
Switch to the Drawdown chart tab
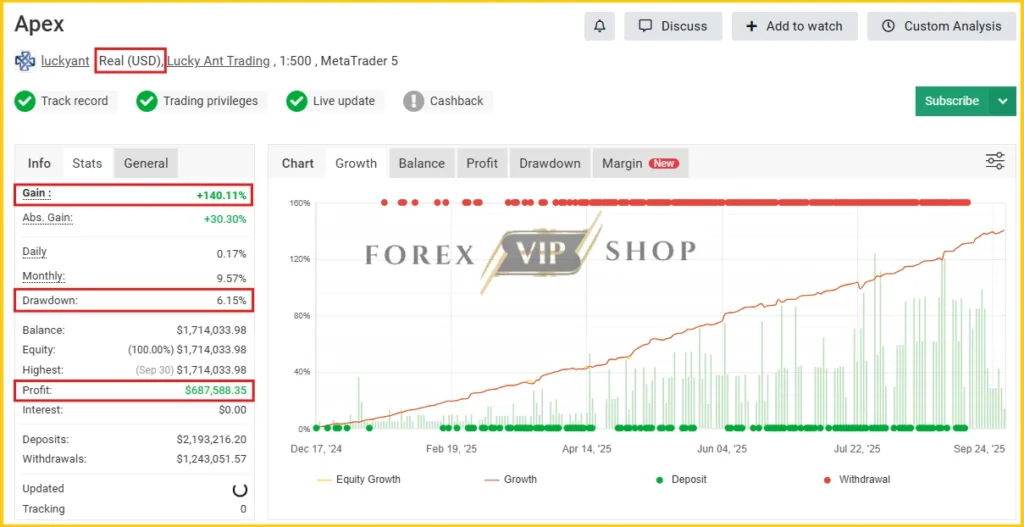pos(550,163)
